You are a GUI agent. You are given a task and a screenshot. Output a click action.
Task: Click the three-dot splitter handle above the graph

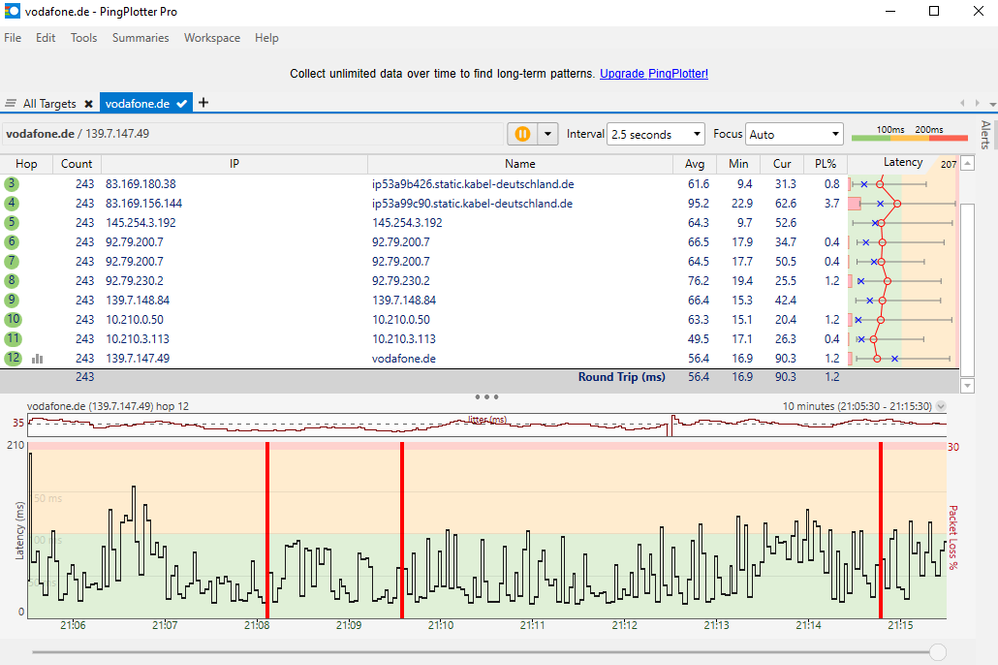[x=487, y=397]
